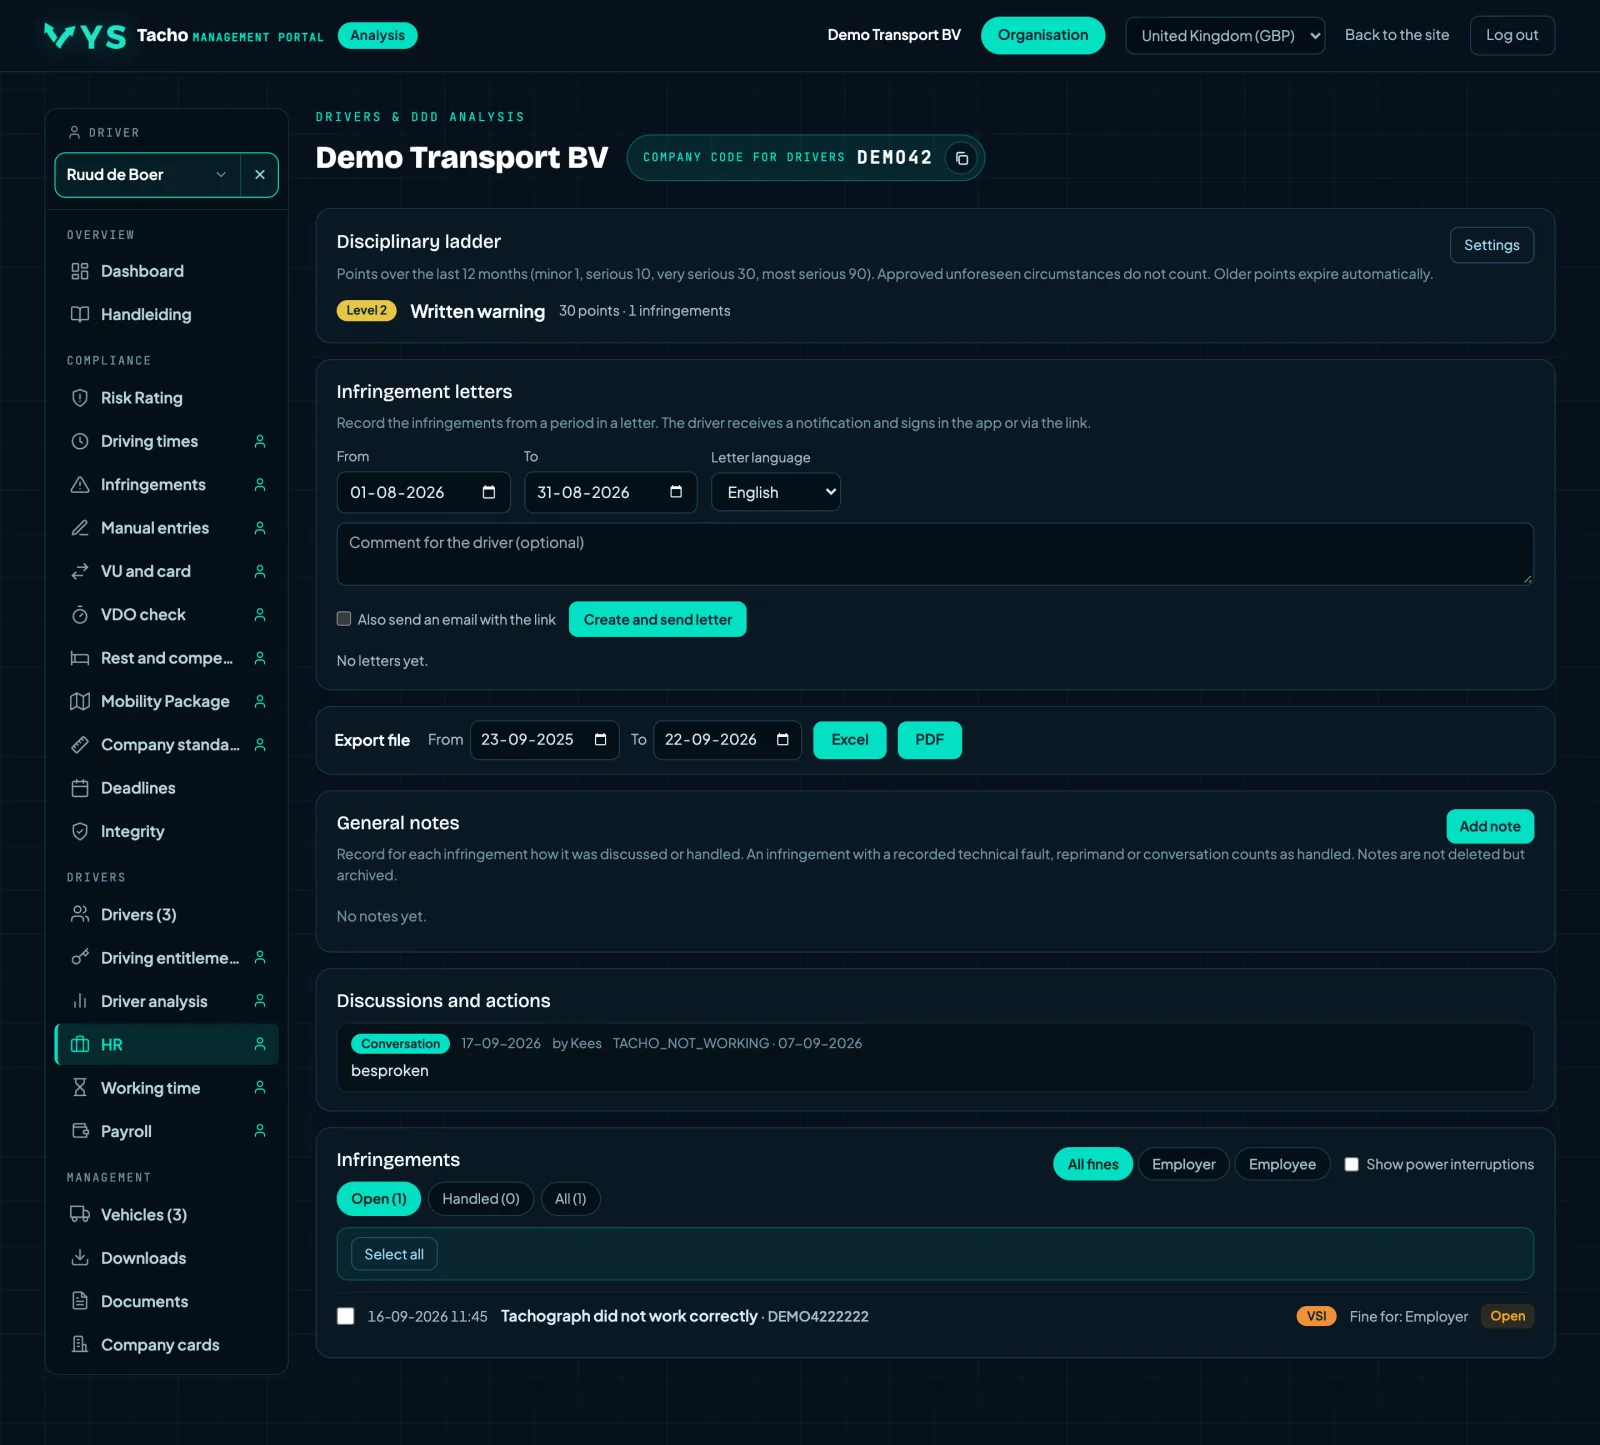Click the VU and card arrows icon
Viewport: 1600px width, 1445px height.
point(80,571)
